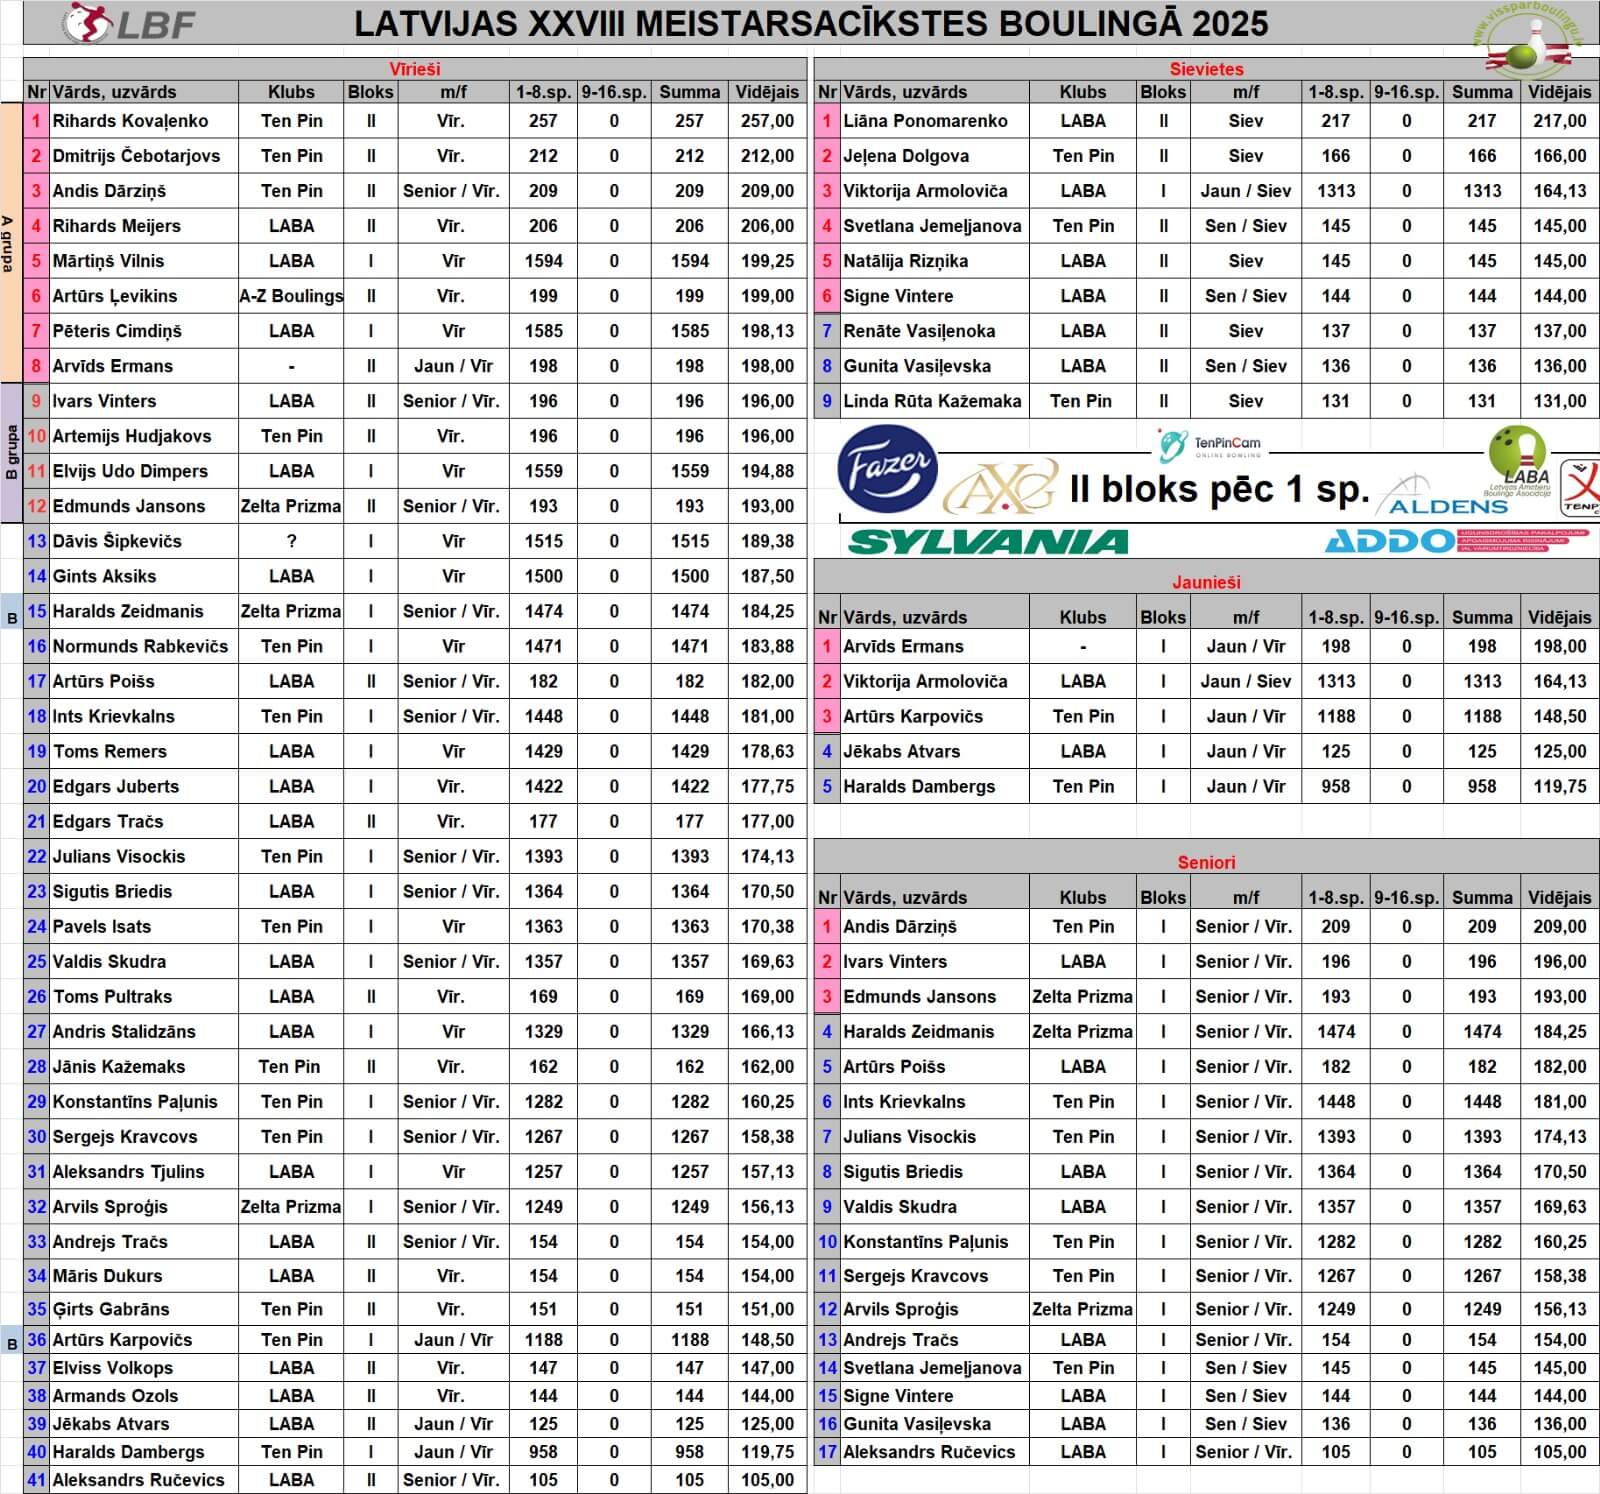Click 'Artemijs Hudjakovs' name cell
Viewport: 1600px width, 1494px height.
coord(145,436)
